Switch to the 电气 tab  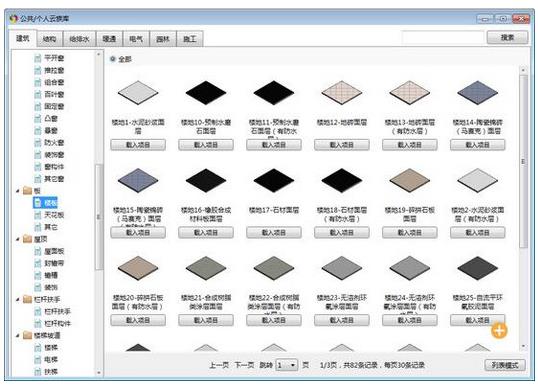click(x=136, y=39)
